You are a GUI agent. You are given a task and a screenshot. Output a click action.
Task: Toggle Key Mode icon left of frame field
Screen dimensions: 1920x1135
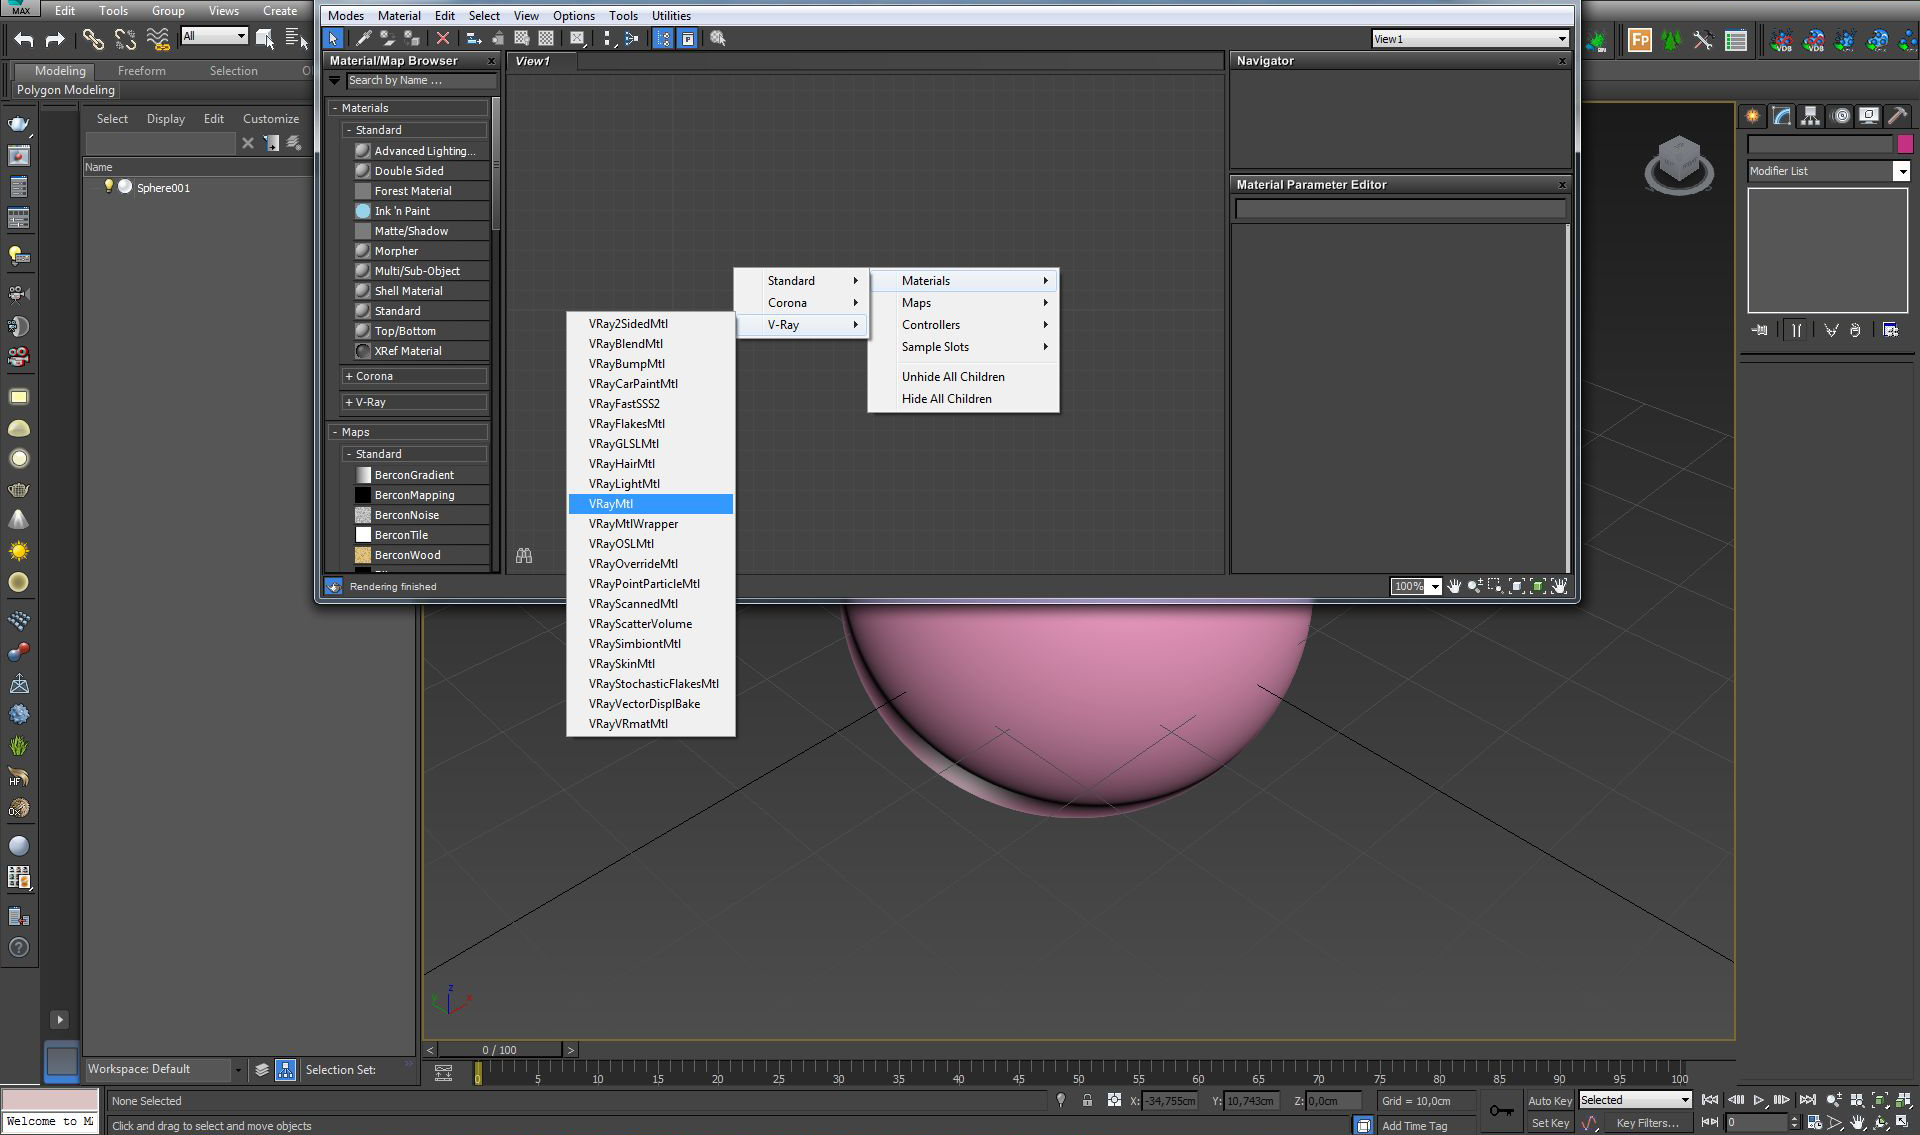coord(1709,1122)
